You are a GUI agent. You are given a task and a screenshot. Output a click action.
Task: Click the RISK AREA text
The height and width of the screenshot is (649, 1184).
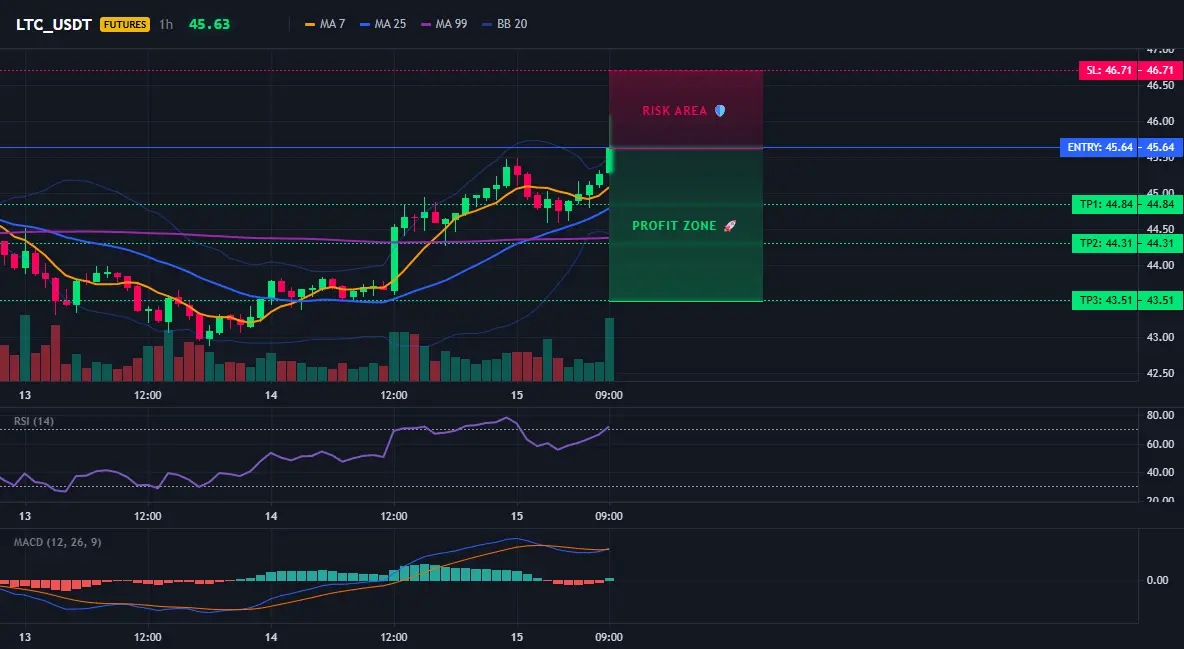[x=674, y=111]
